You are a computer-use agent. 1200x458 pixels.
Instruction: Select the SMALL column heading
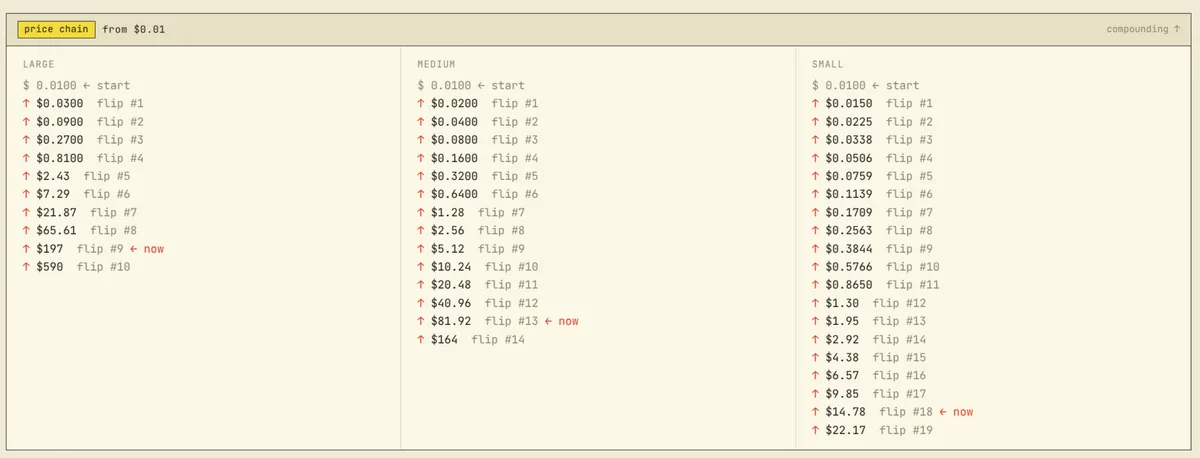tap(828, 64)
